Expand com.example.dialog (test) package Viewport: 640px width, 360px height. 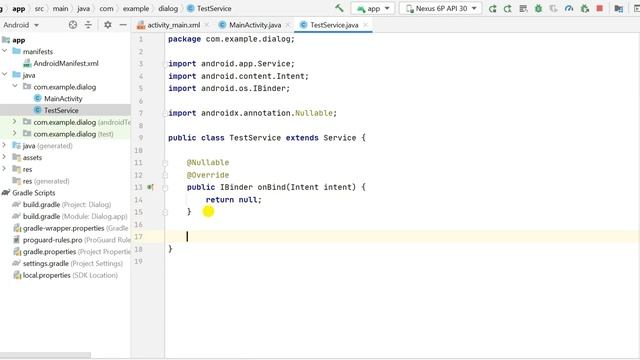pyautogui.click(x=15, y=133)
